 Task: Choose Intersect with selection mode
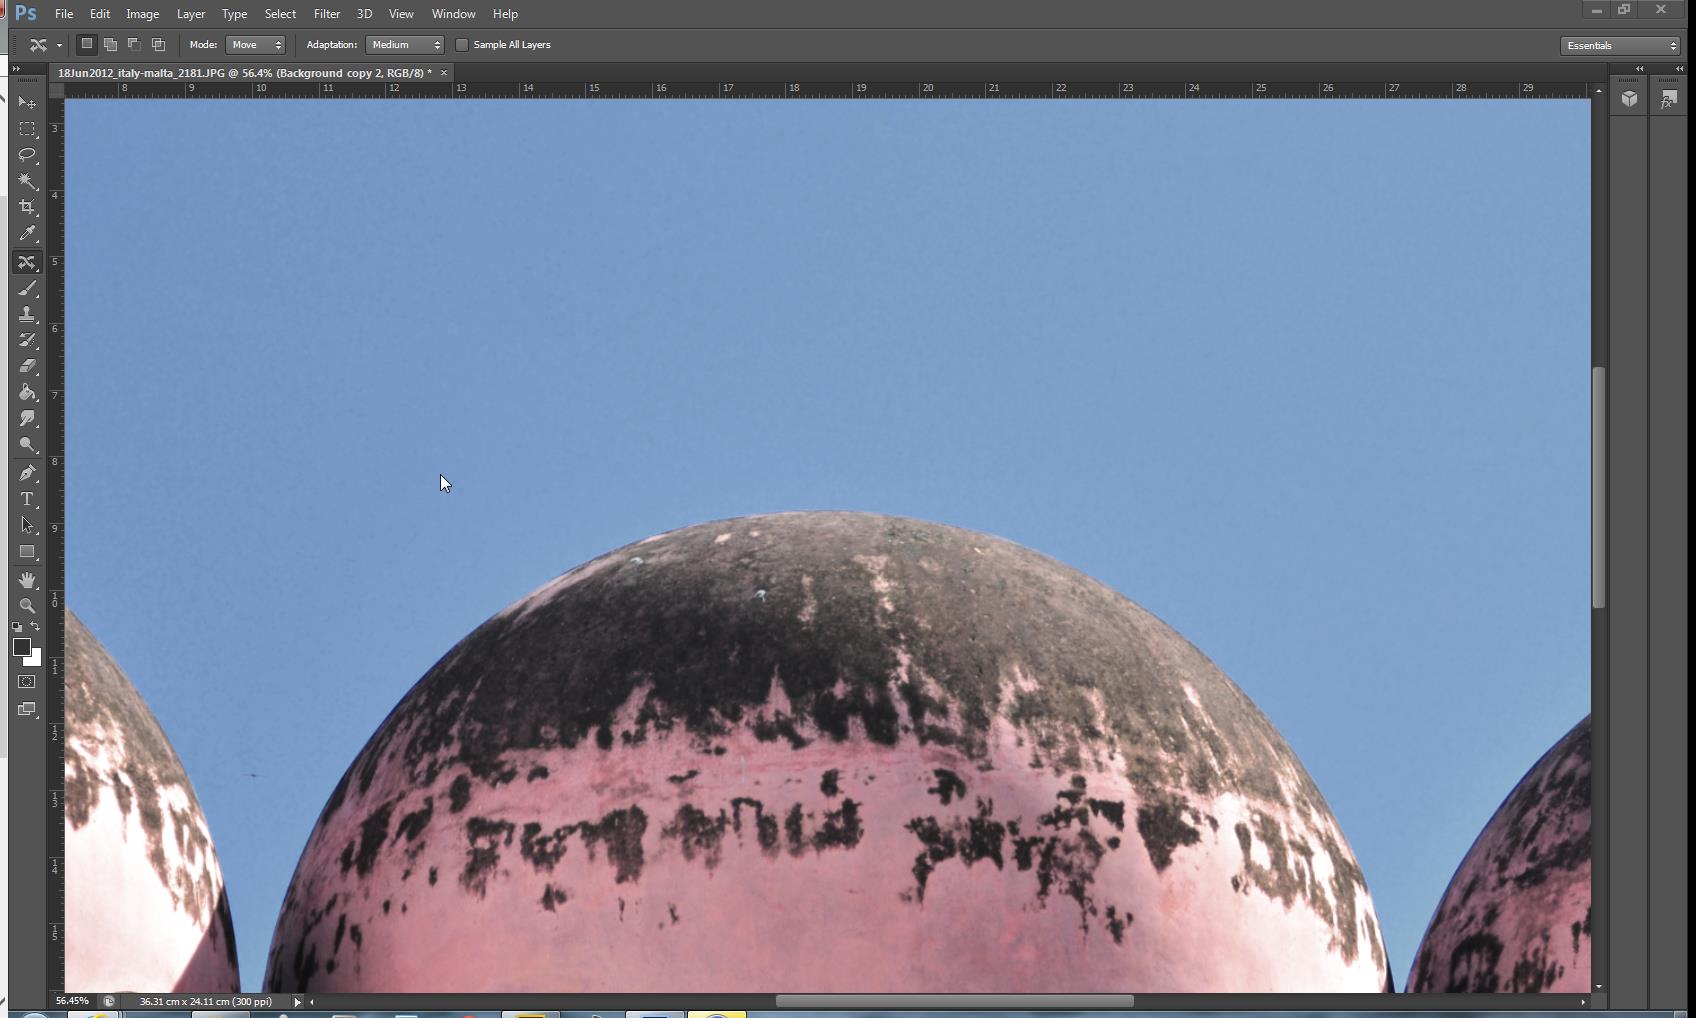[158, 44]
